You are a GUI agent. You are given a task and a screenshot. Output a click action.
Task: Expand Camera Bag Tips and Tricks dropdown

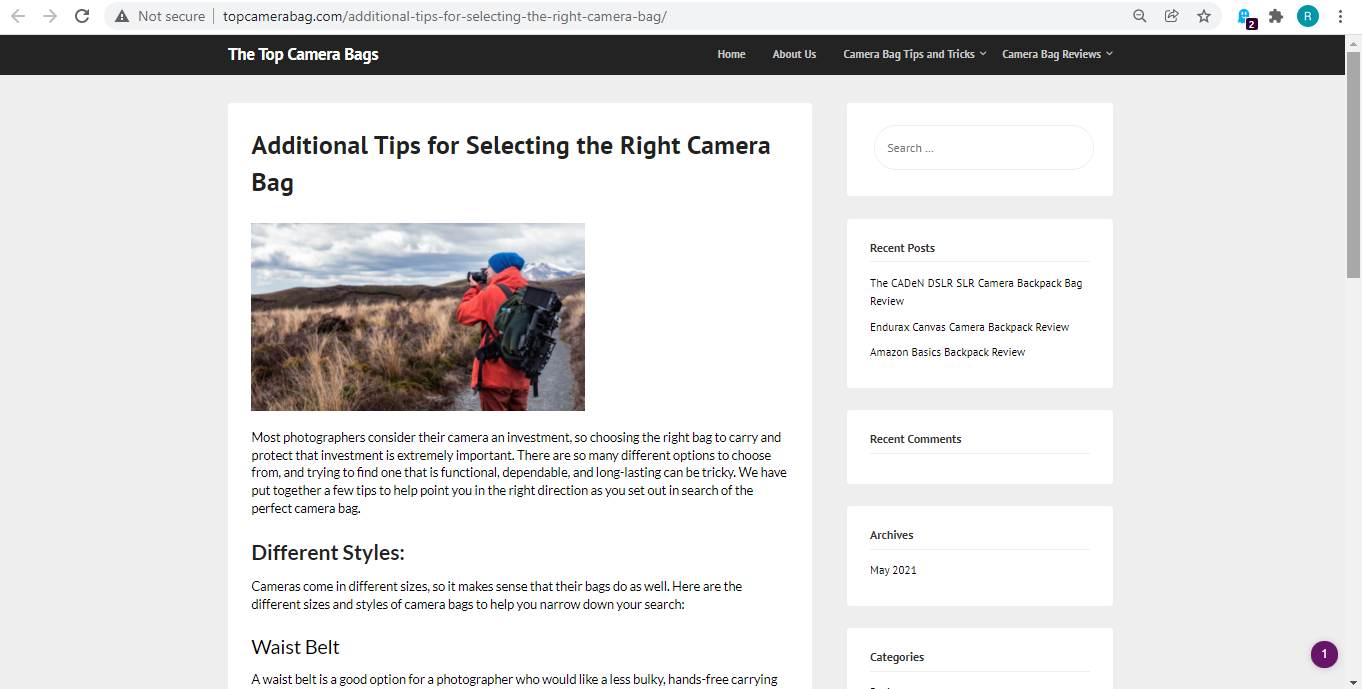[x=914, y=54]
